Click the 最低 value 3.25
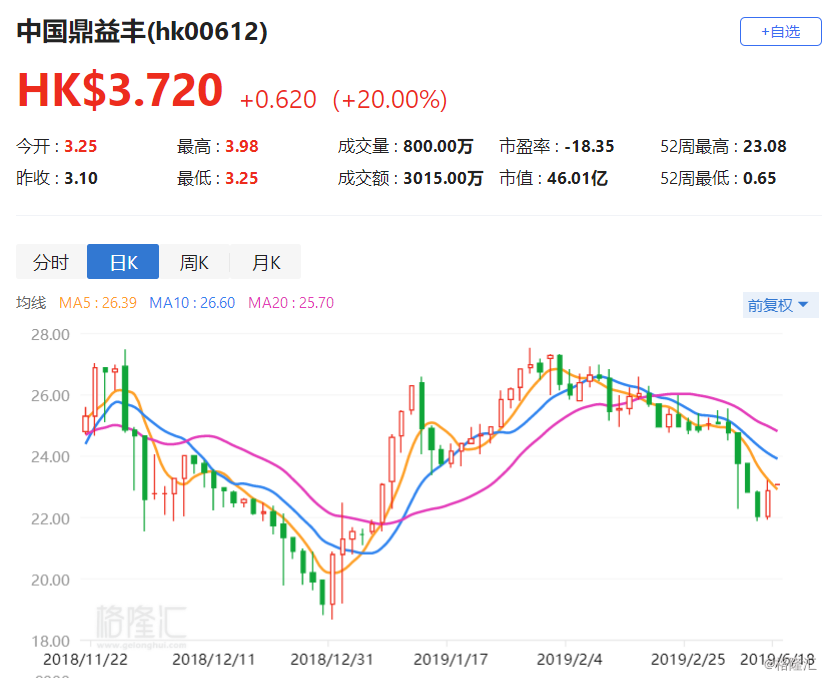824x678 pixels. pos(242,178)
